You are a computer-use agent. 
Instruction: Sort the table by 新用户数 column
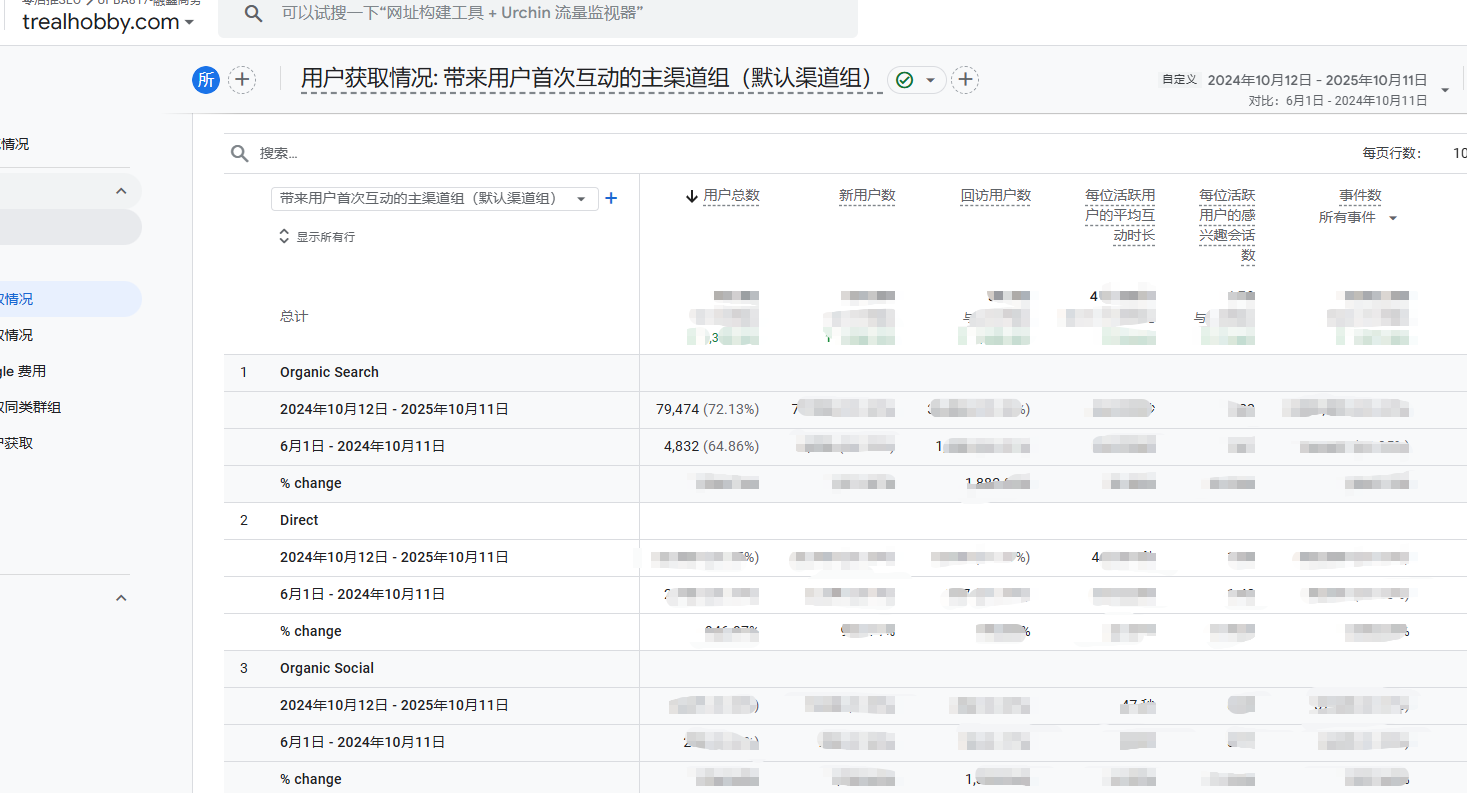(866, 196)
